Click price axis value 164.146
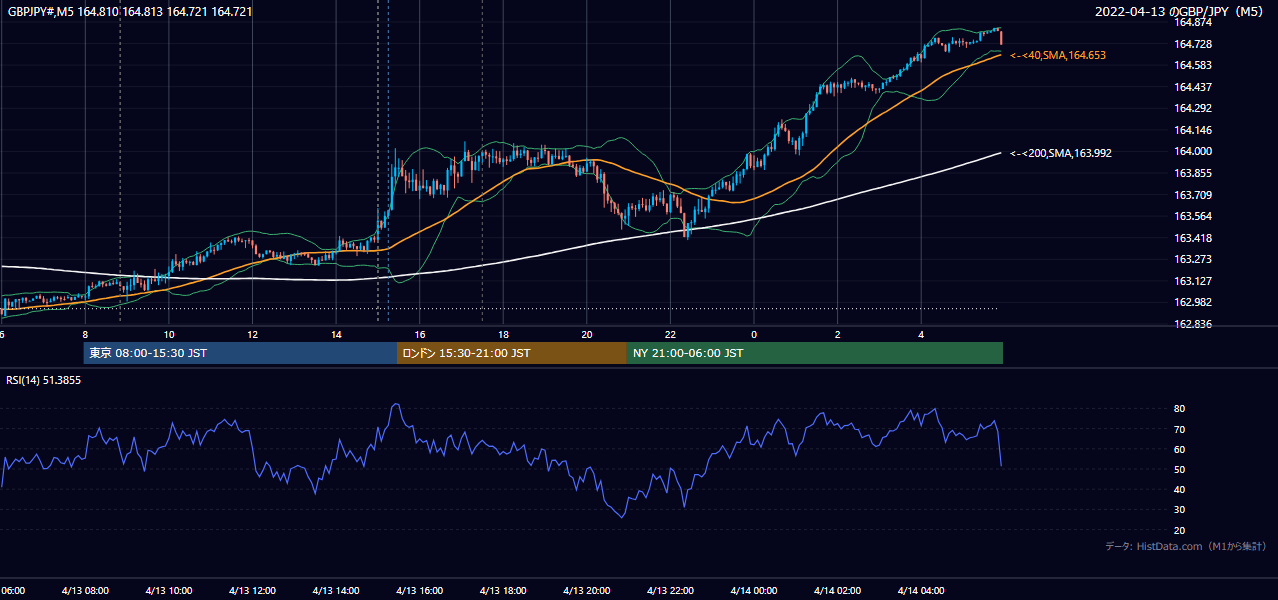The image size is (1278, 600). pyautogui.click(x=1193, y=130)
